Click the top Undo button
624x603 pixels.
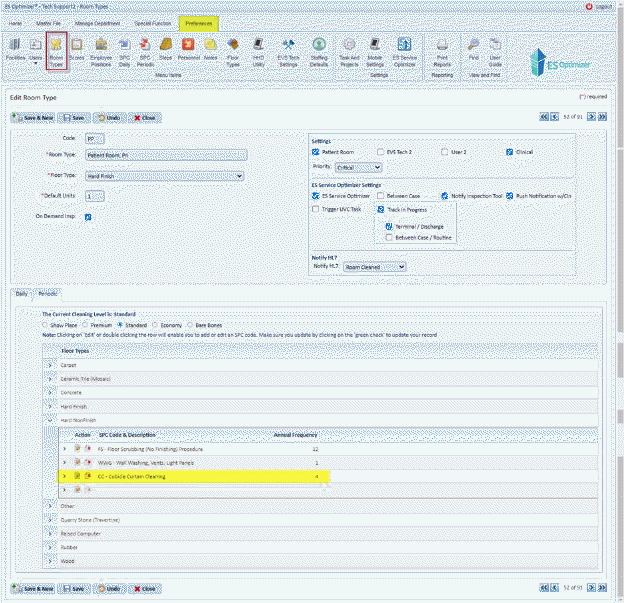tap(107, 117)
